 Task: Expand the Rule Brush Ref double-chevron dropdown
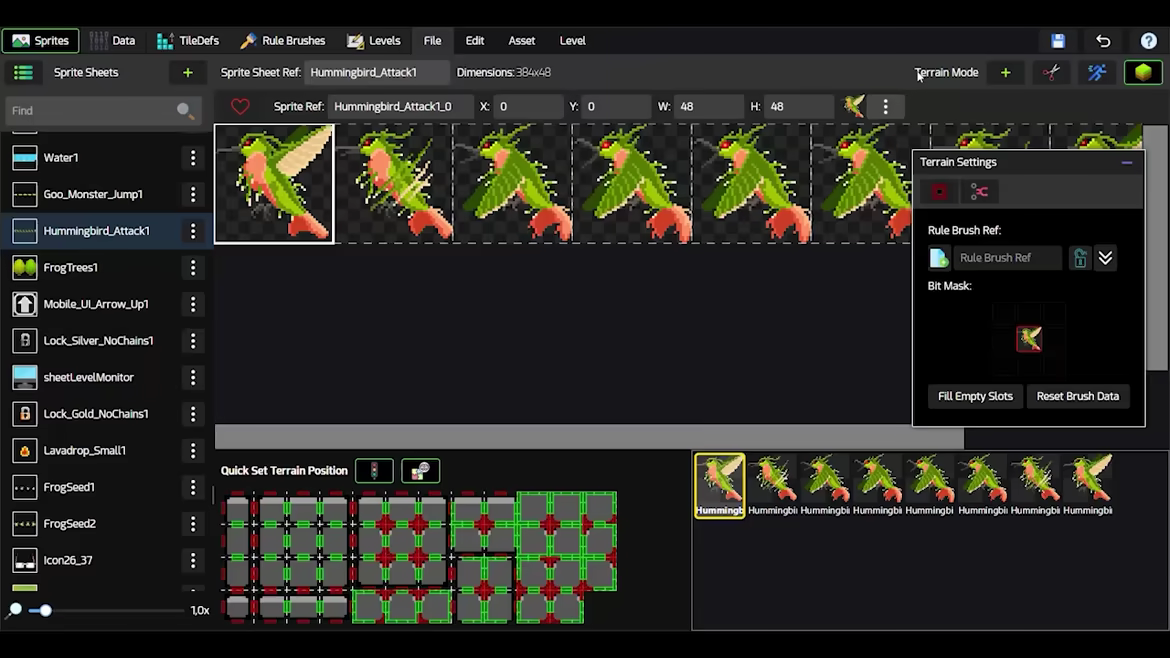pos(1105,257)
